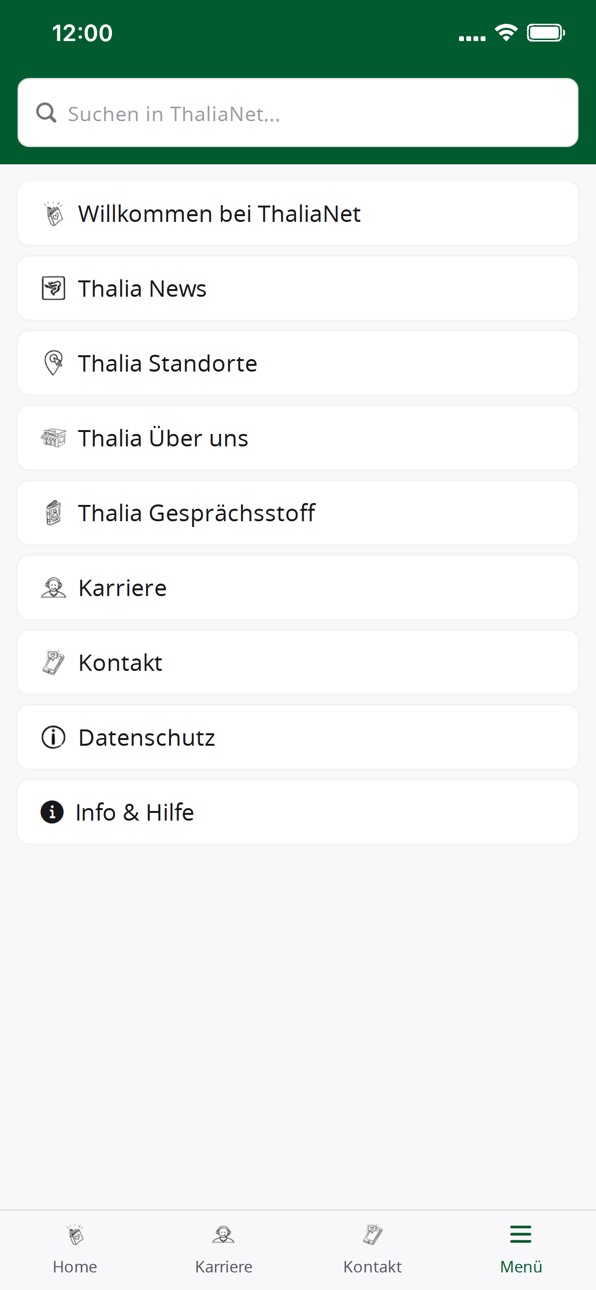Switch to the Kontakt bottom tab
Viewport: 596px width, 1290px height.
tap(372, 1249)
